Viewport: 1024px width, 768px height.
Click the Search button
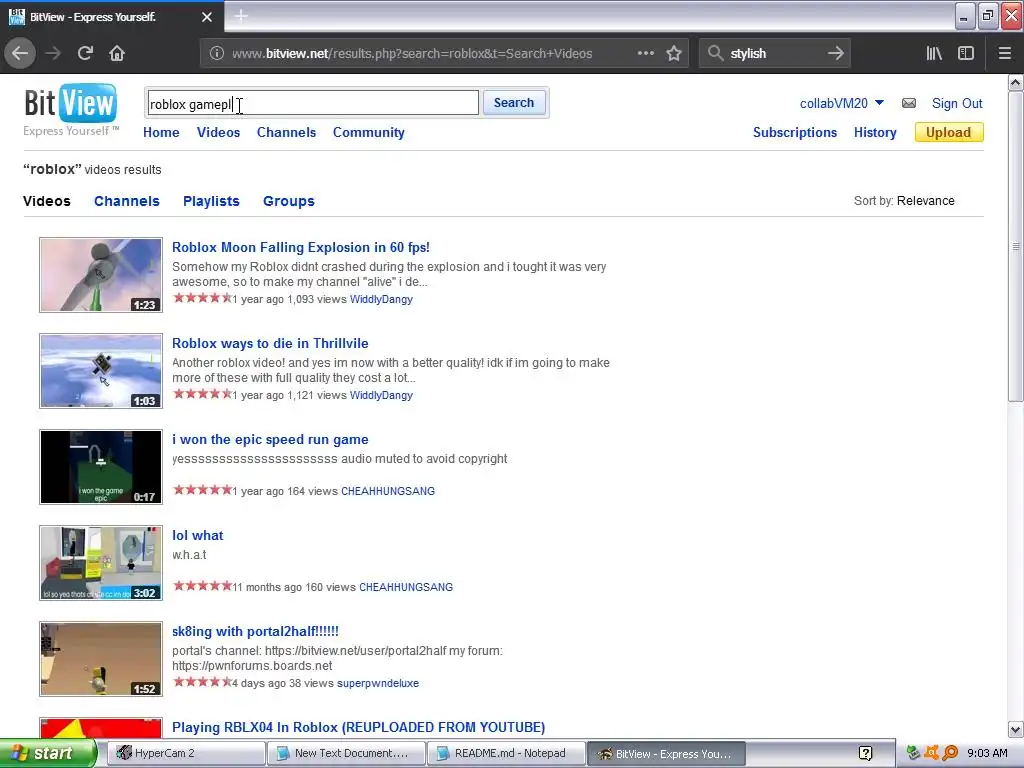[x=514, y=103]
